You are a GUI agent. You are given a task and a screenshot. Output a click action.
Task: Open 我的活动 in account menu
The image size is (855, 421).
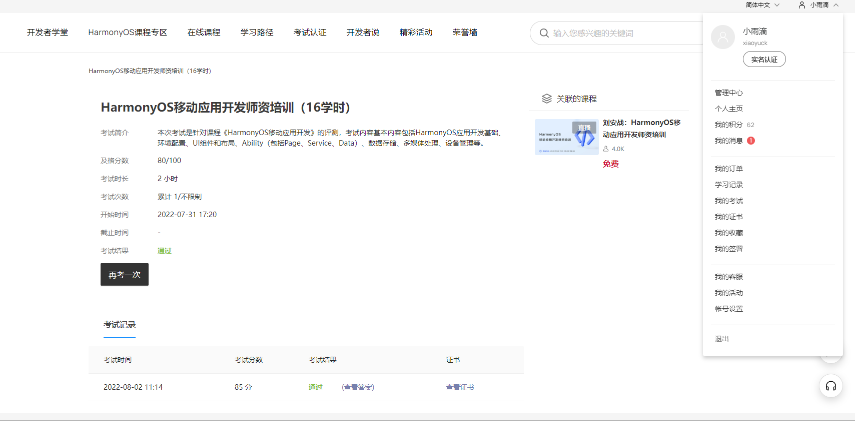[728, 293]
